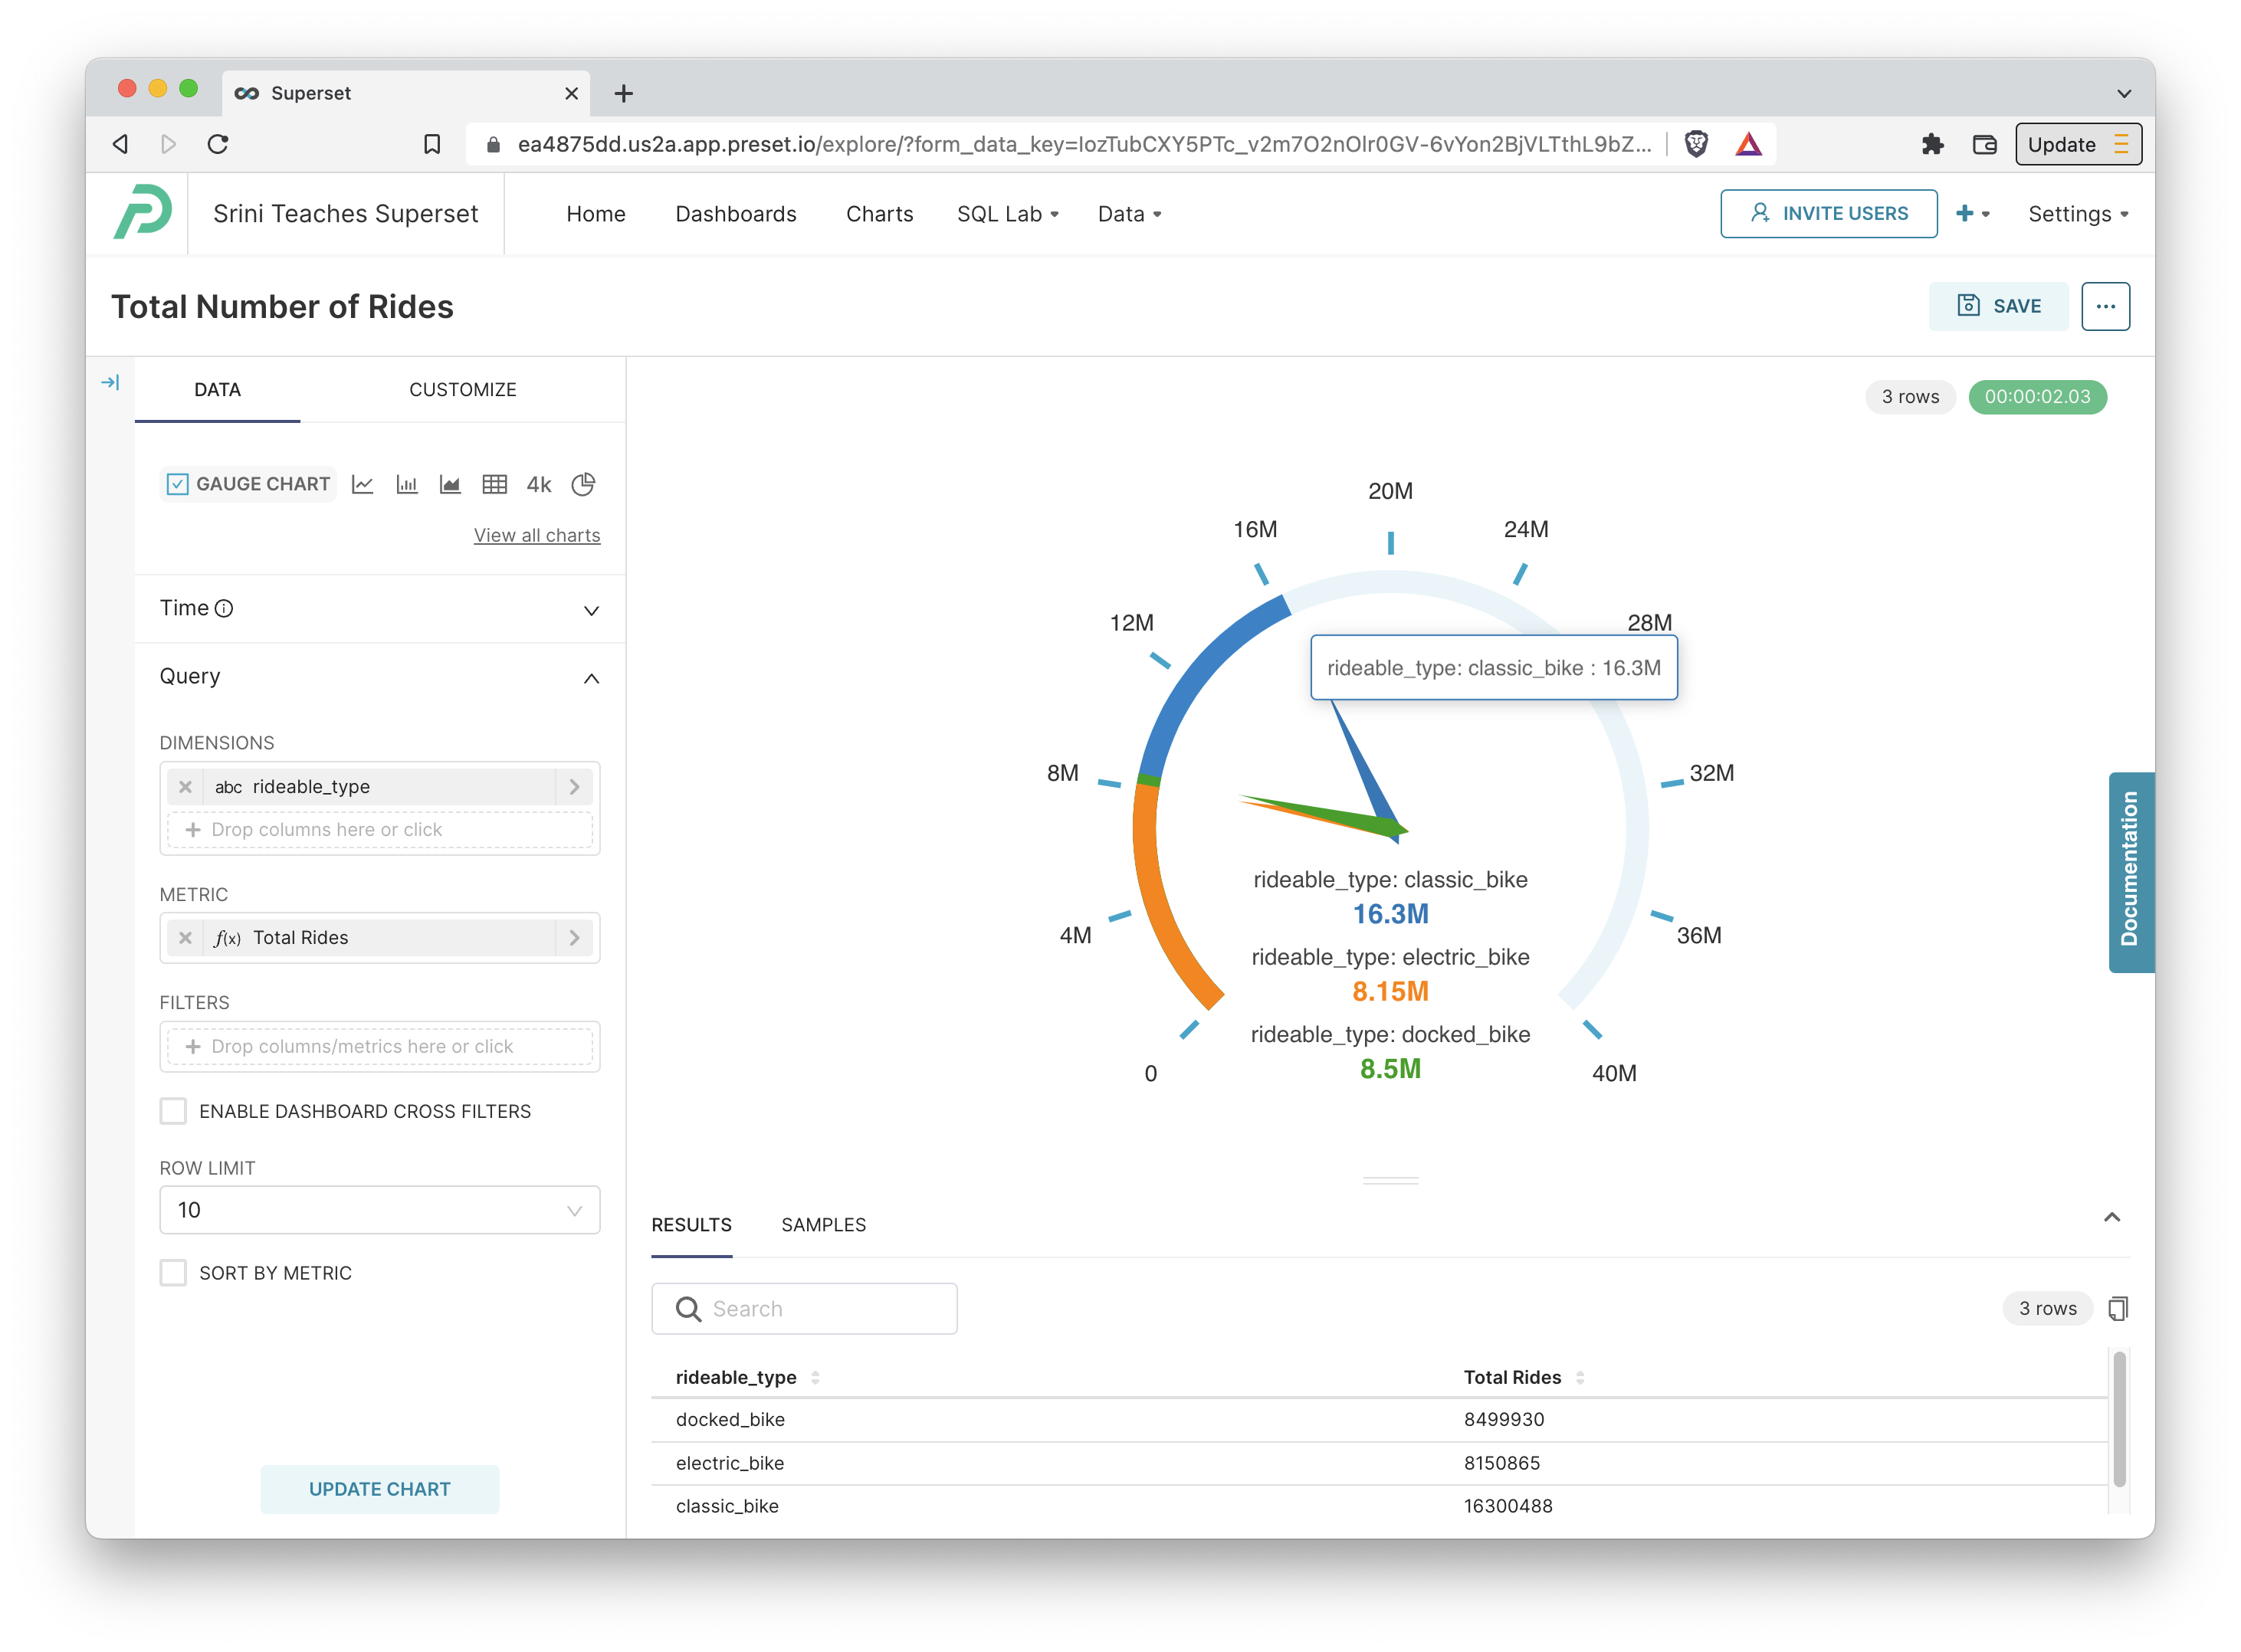
Task: Sort by Total Rides column
Action: (x=1579, y=1377)
